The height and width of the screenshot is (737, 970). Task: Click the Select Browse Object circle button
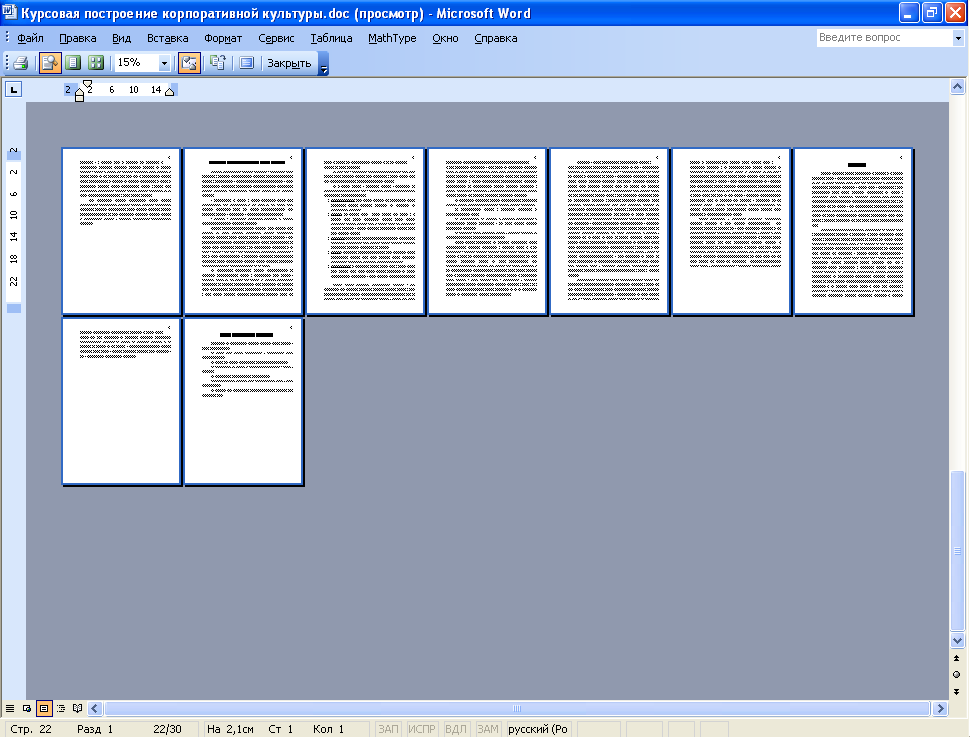[x=957, y=675]
